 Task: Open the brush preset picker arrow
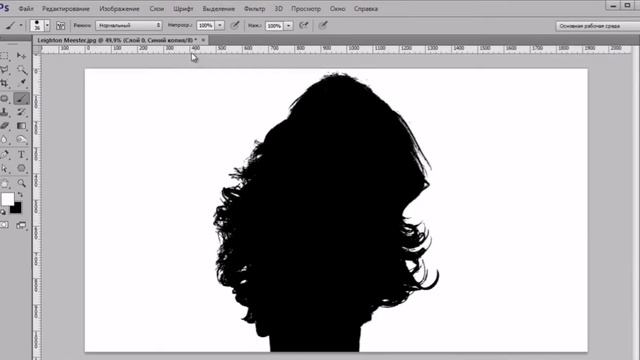click(47, 26)
